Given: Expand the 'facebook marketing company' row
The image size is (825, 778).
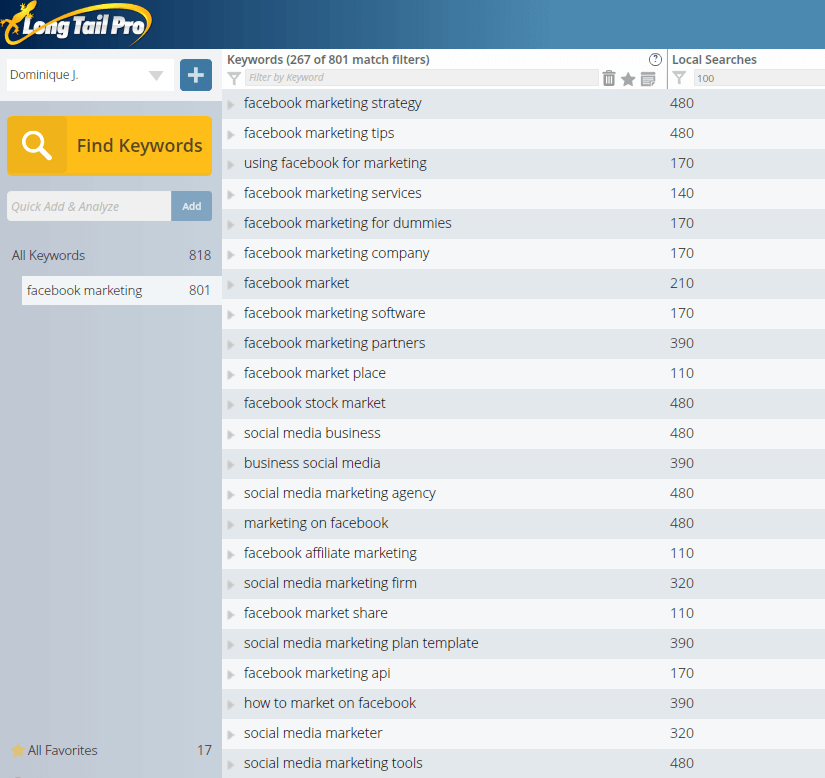Looking at the screenshot, I should click(230, 255).
